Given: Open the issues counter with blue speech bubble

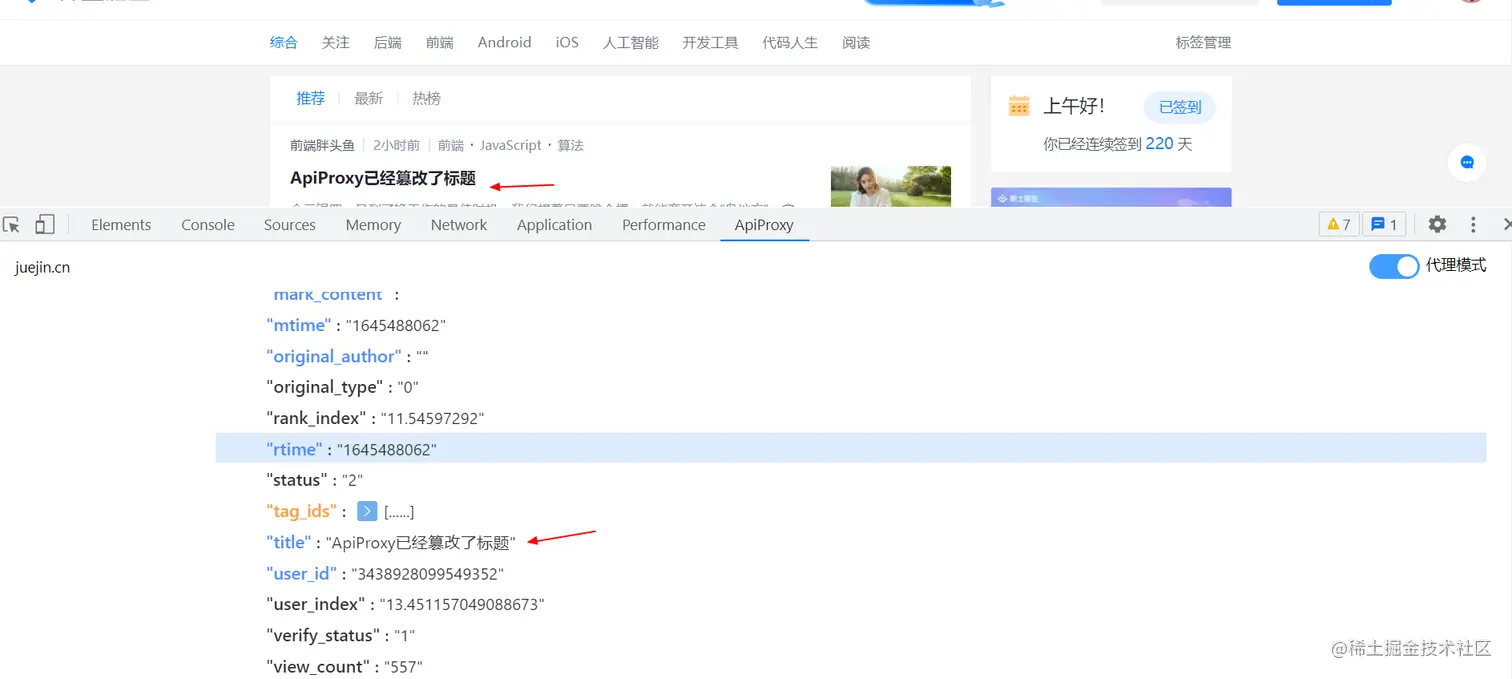Looking at the screenshot, I should point(1384,224).
